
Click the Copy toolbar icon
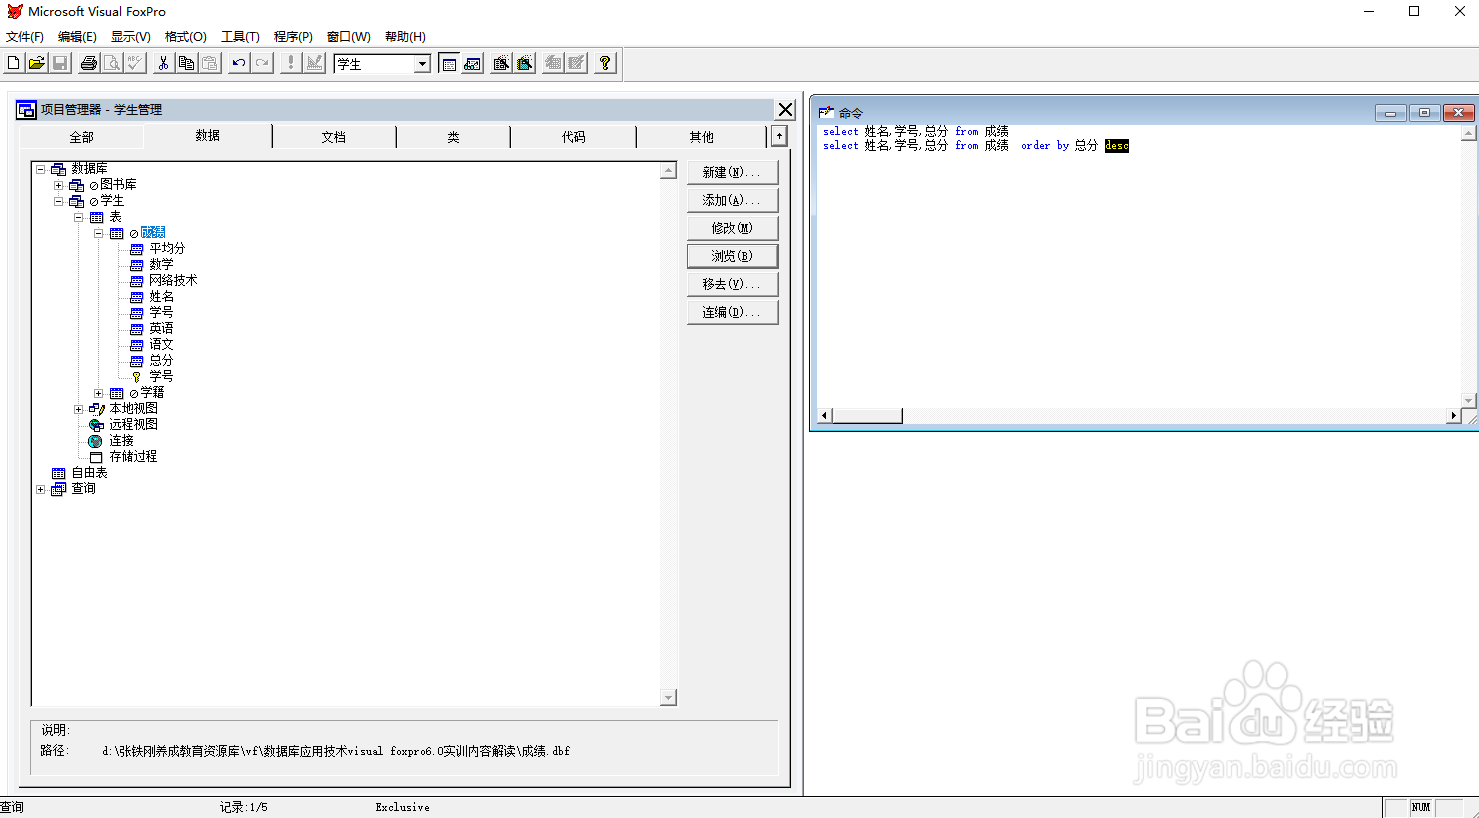[x=186, y=63]
